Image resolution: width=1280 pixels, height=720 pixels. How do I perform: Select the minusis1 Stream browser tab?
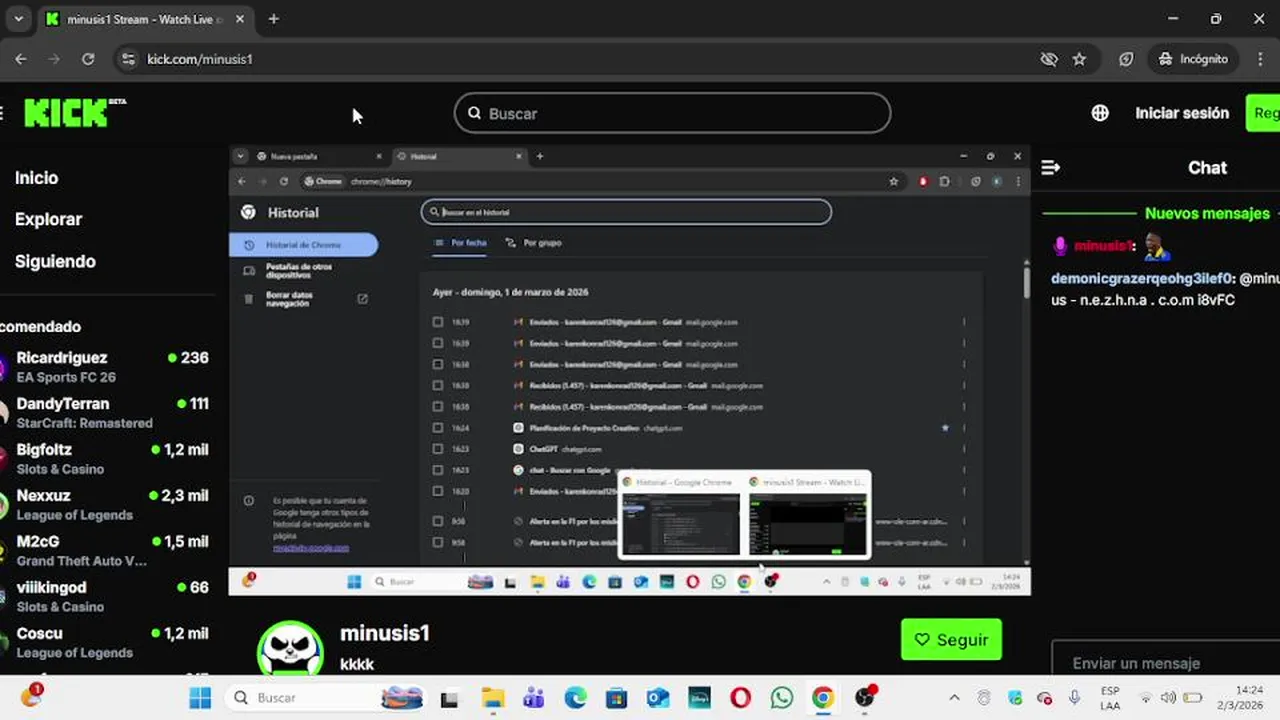pyautogui.click(x=145, y=19)
